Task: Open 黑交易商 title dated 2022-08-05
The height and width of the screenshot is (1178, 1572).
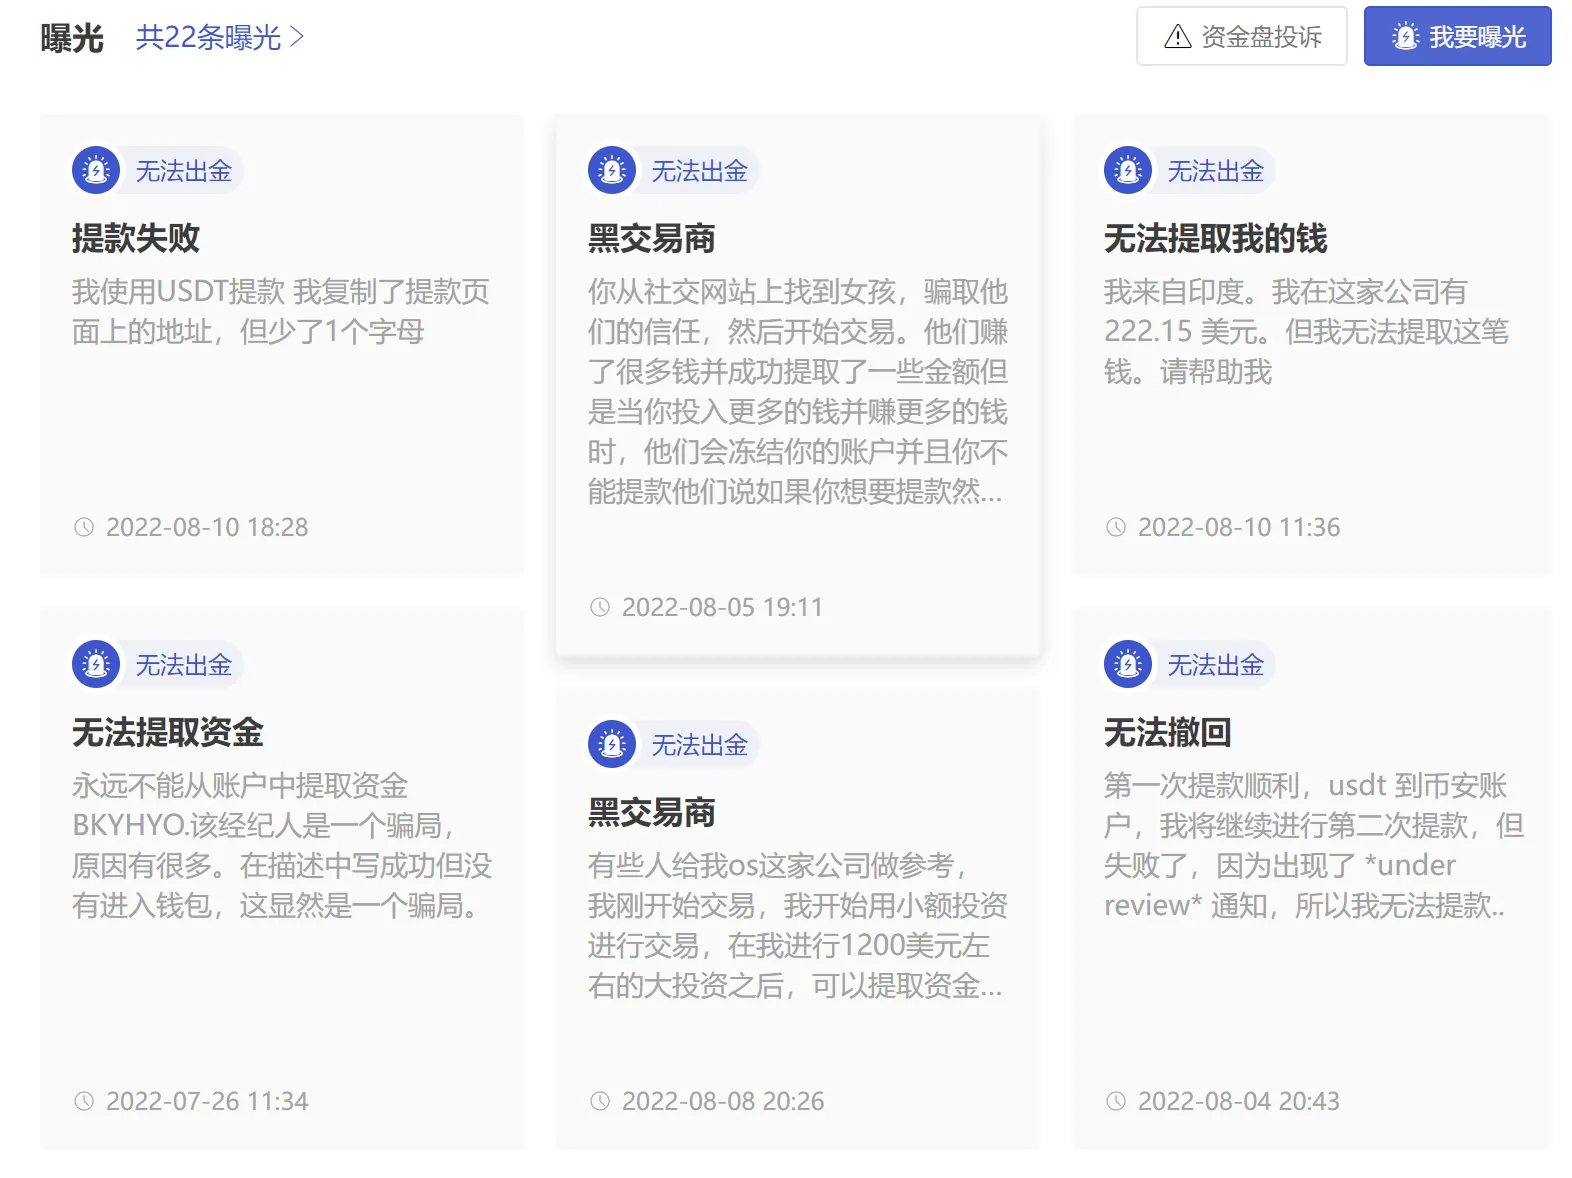Action: pyautogui.click(x=652, y=238)
